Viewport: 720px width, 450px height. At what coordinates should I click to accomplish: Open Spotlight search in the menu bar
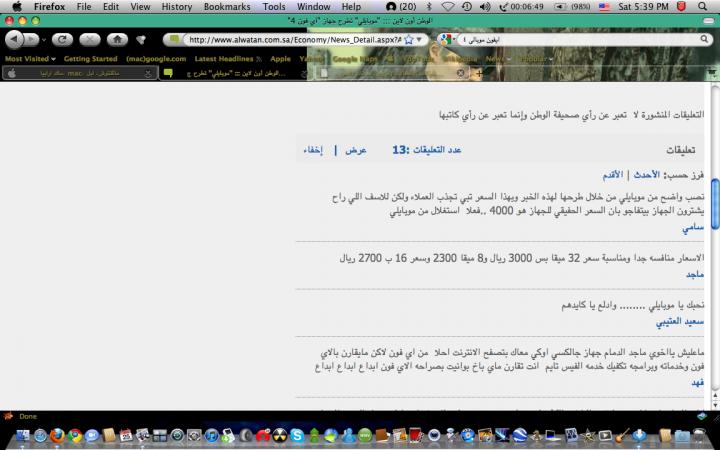[x=707, y=6]
